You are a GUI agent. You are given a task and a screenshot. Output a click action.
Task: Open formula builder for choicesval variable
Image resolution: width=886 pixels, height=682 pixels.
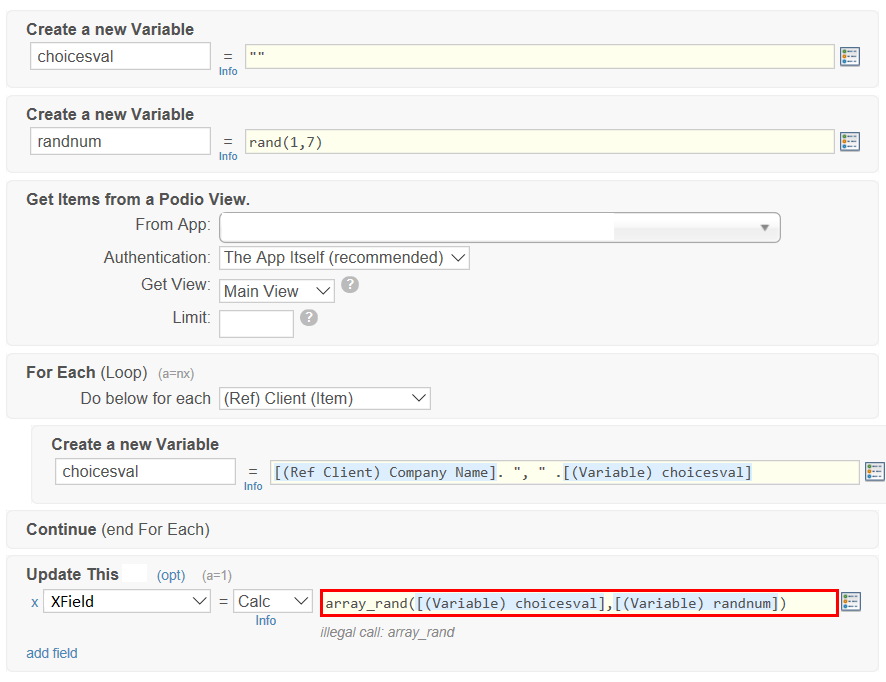pyautogui.click(x=850, y=56)
